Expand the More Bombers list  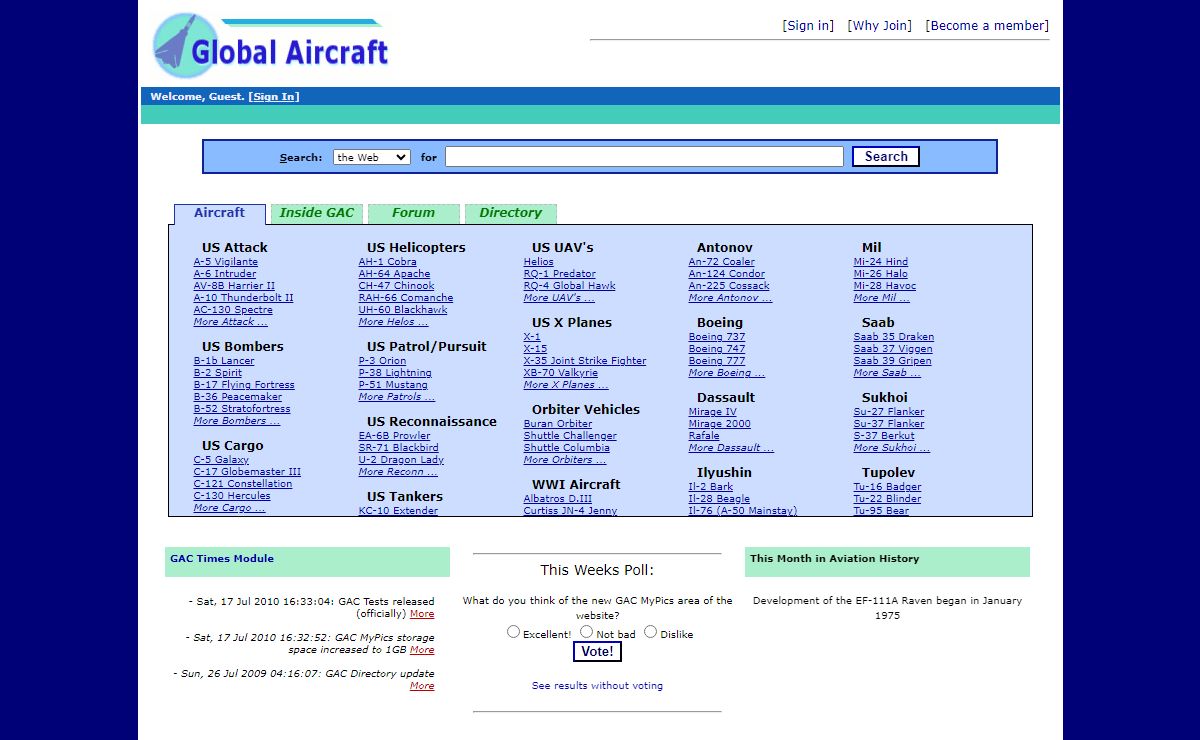tap(237, 421)
